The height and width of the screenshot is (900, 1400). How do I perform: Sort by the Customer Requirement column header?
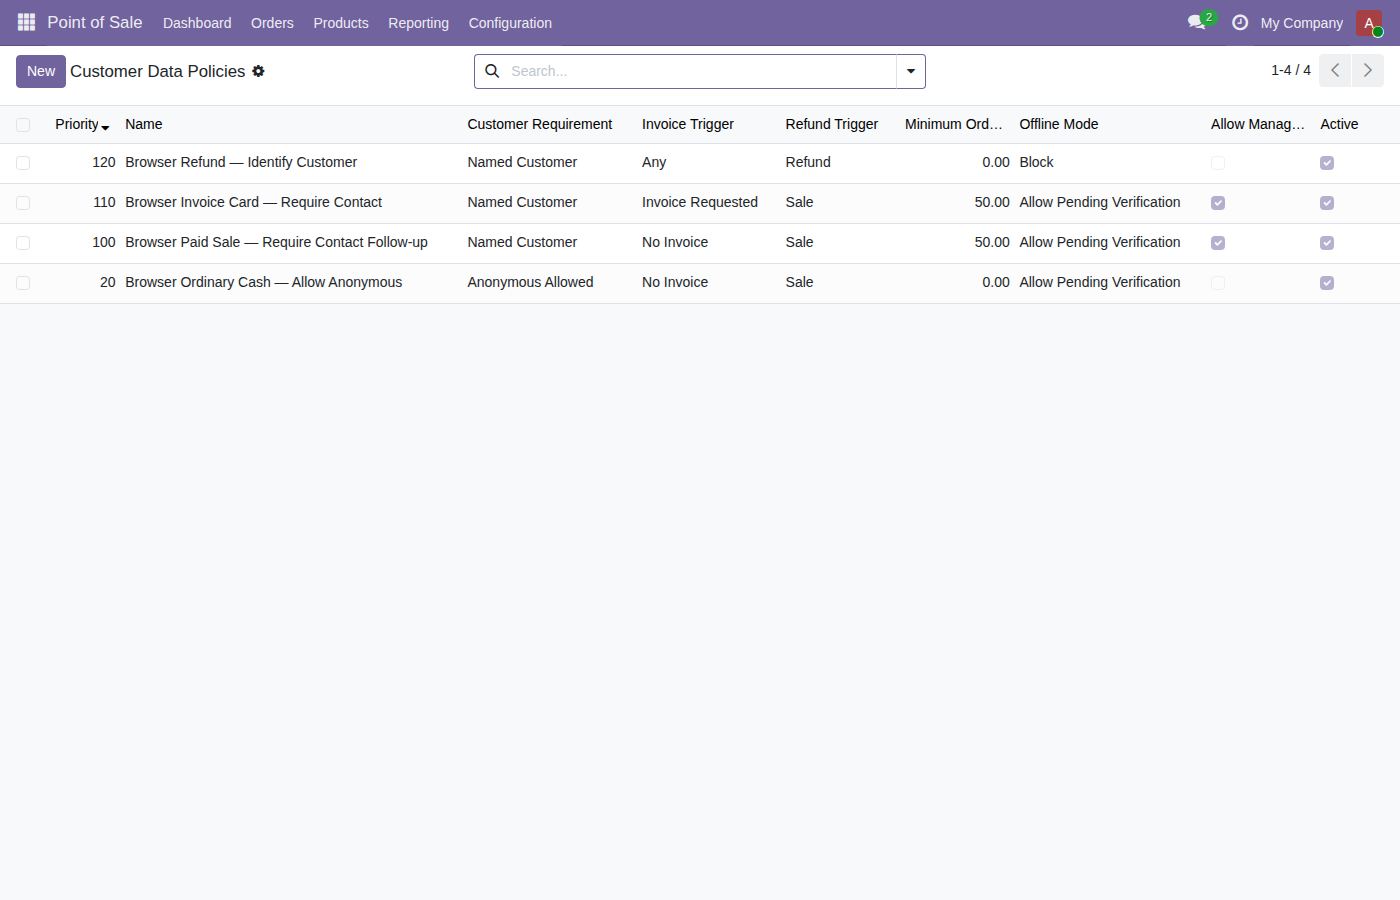(540, 124)
